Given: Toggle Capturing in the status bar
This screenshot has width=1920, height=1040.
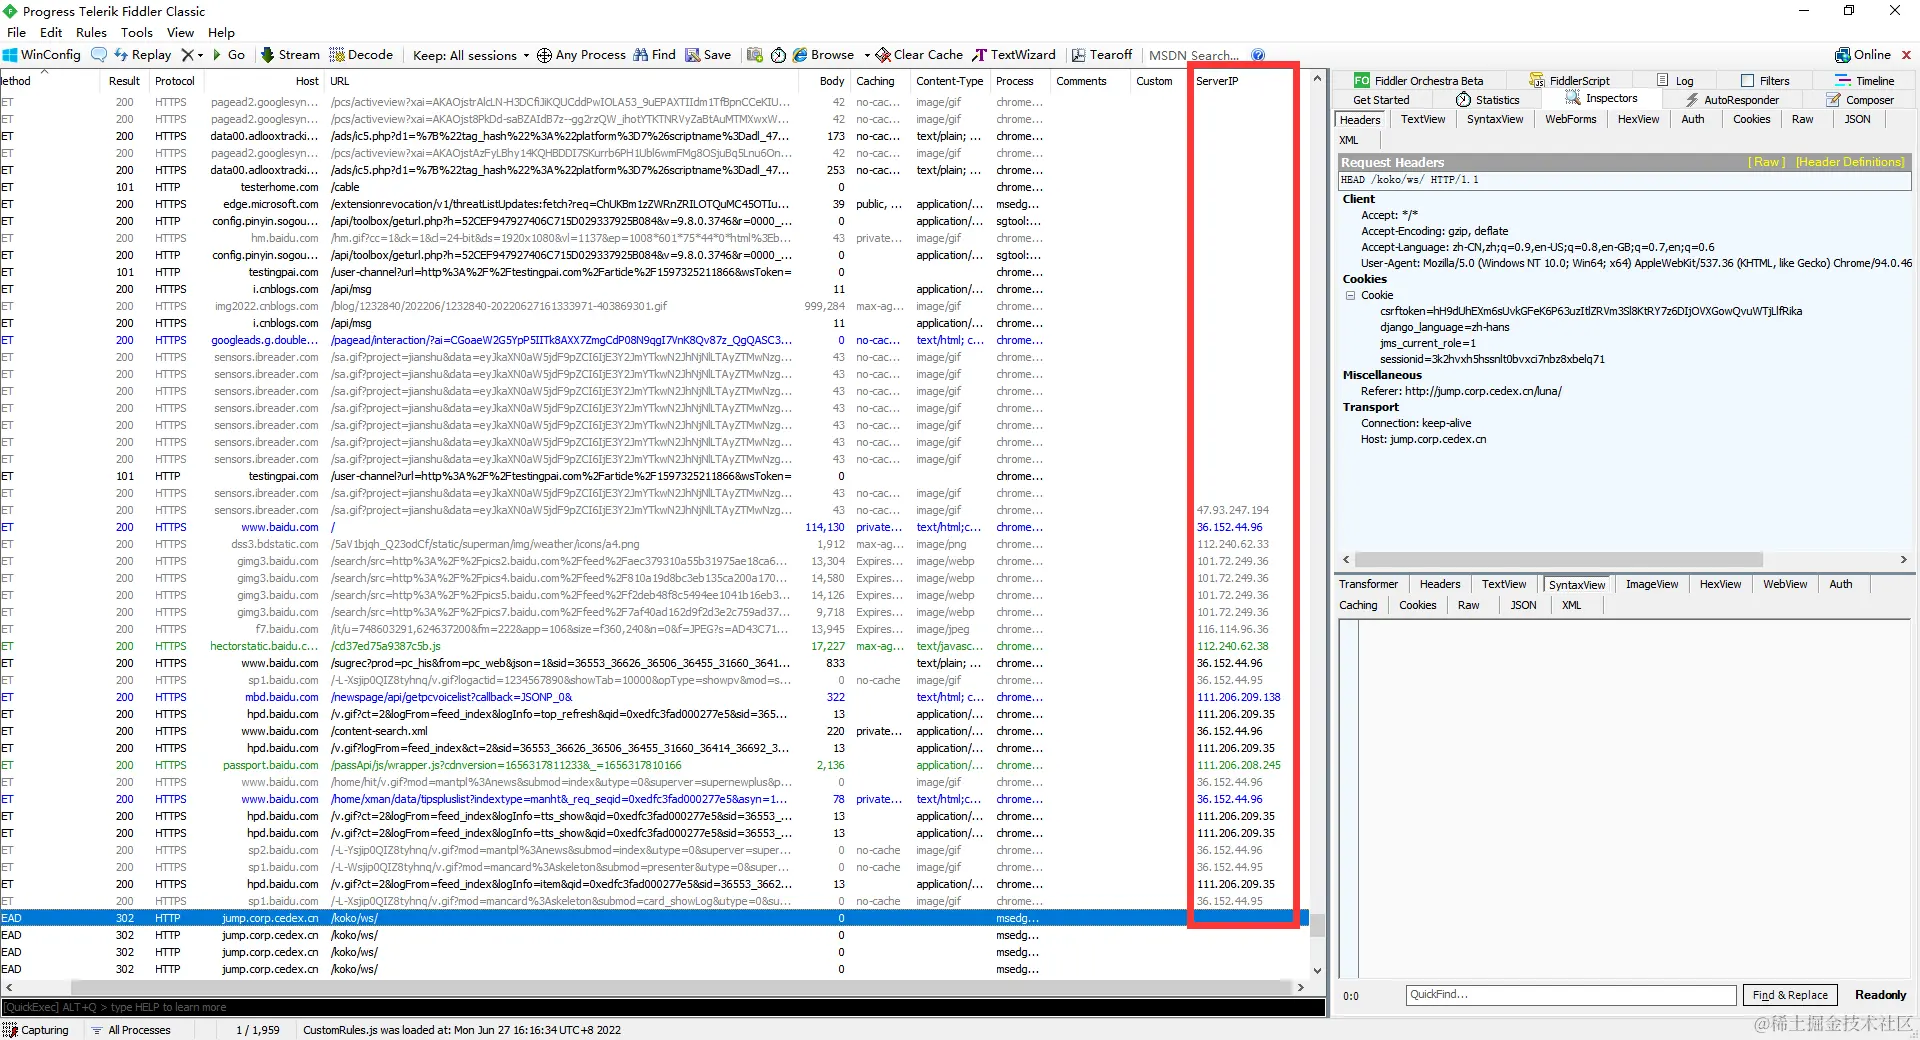Looking at the screenshot, I should (x=37, y=1030).
